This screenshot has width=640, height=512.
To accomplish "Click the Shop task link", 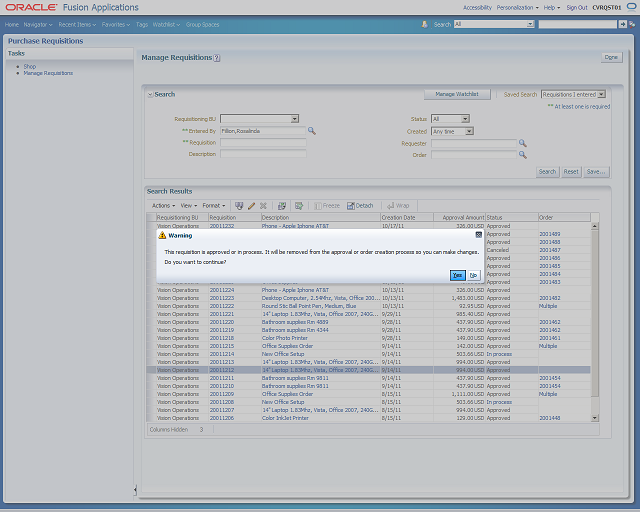I will click(30, 66).
